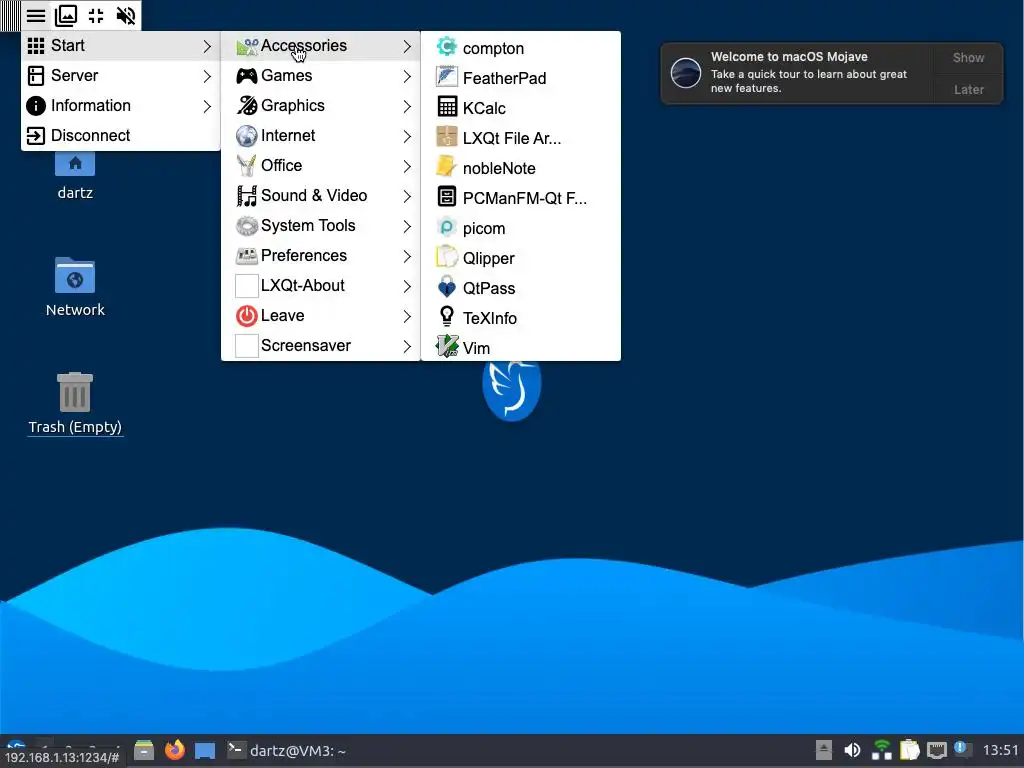
Task: Click the blue show desktop icon in taskbar
Action: point(204,751)
